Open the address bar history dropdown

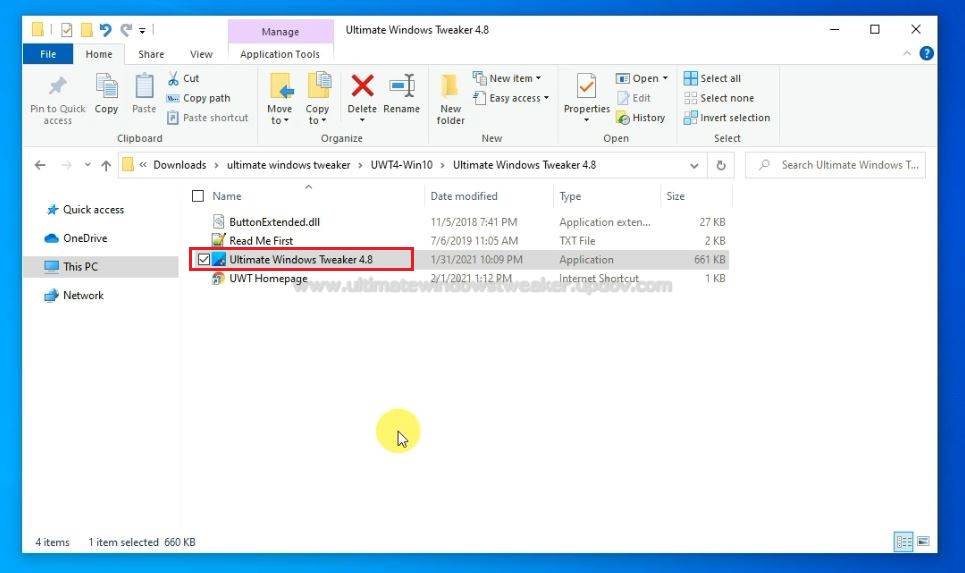[x=694, y=165]
